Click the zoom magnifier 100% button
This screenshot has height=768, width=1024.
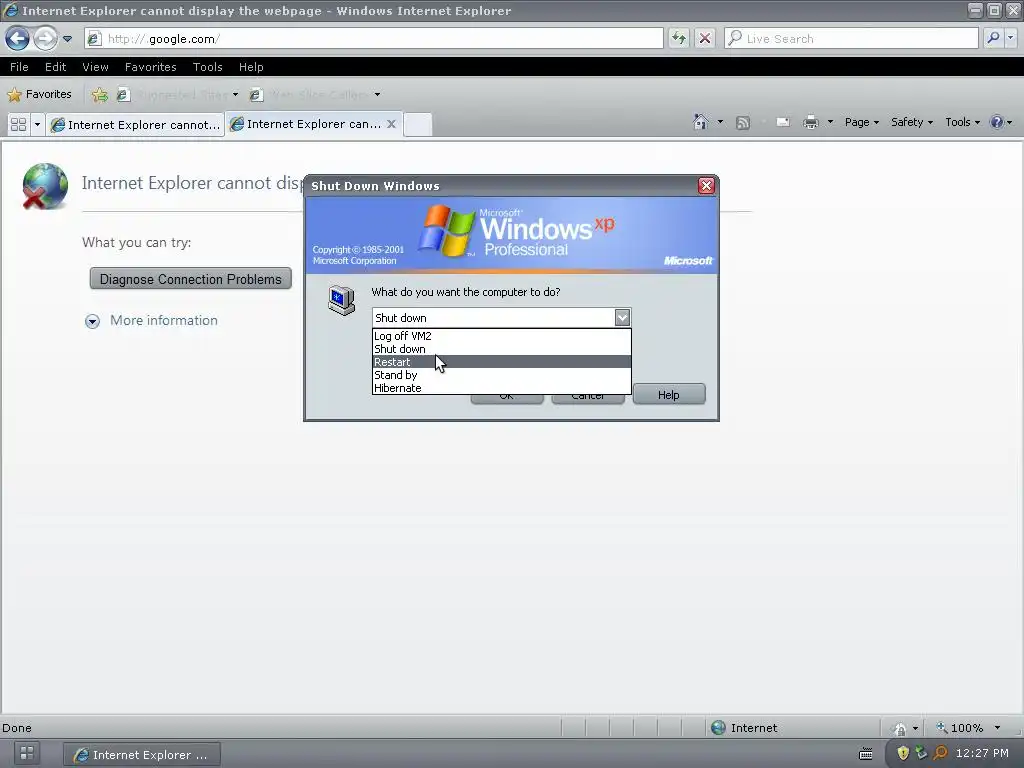click(959, 728)
